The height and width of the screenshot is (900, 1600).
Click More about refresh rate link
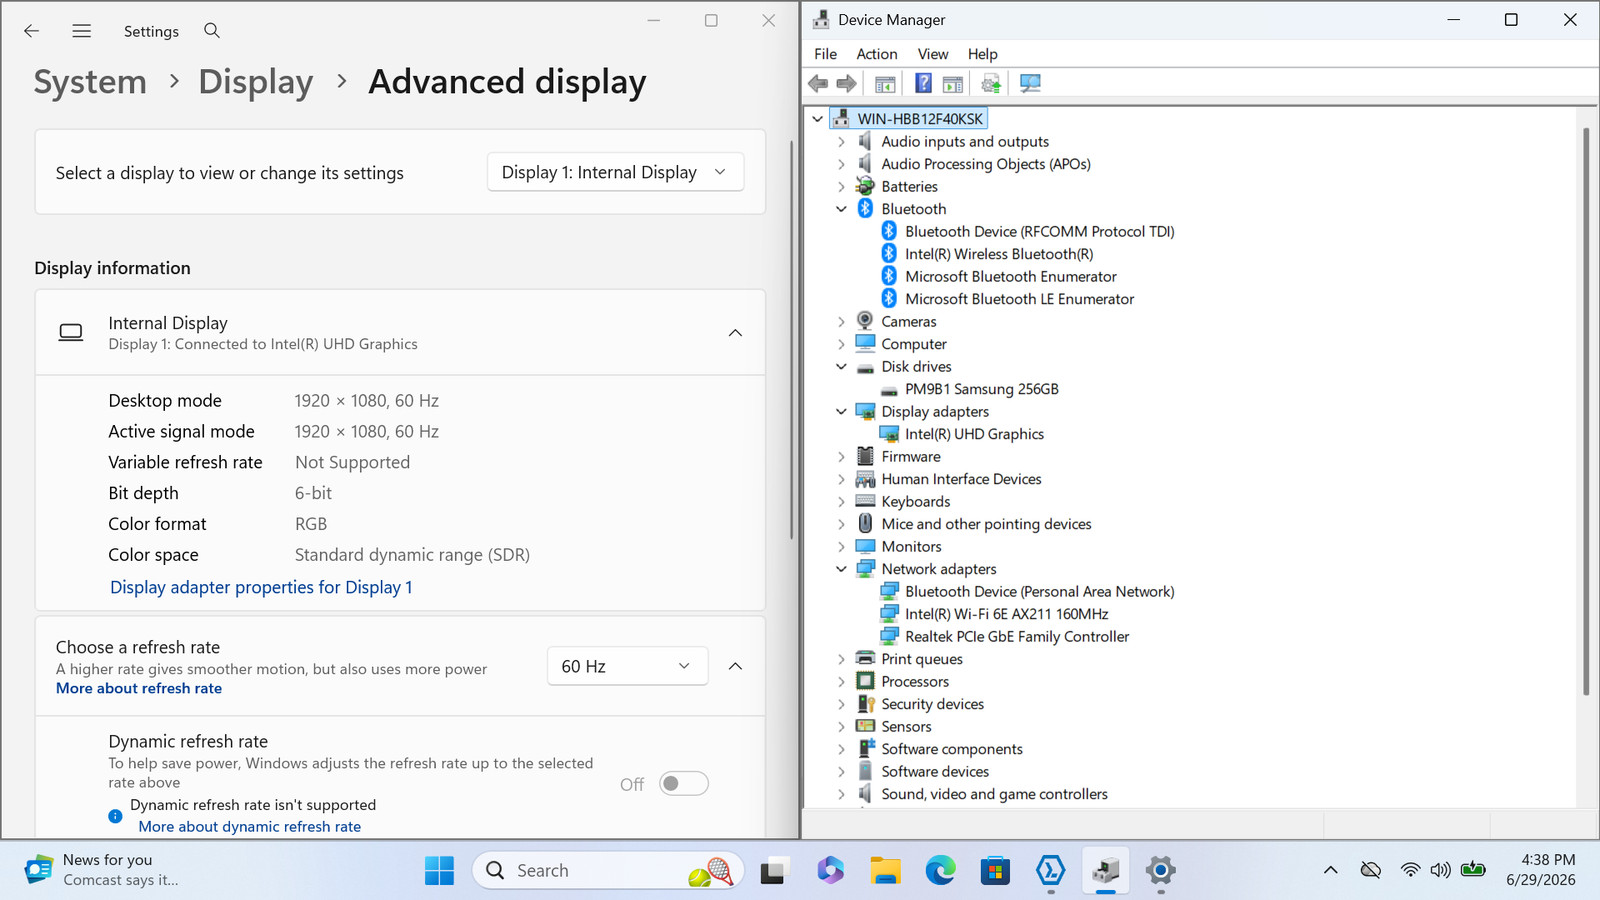pyautogui.click(x=139, y=688)
